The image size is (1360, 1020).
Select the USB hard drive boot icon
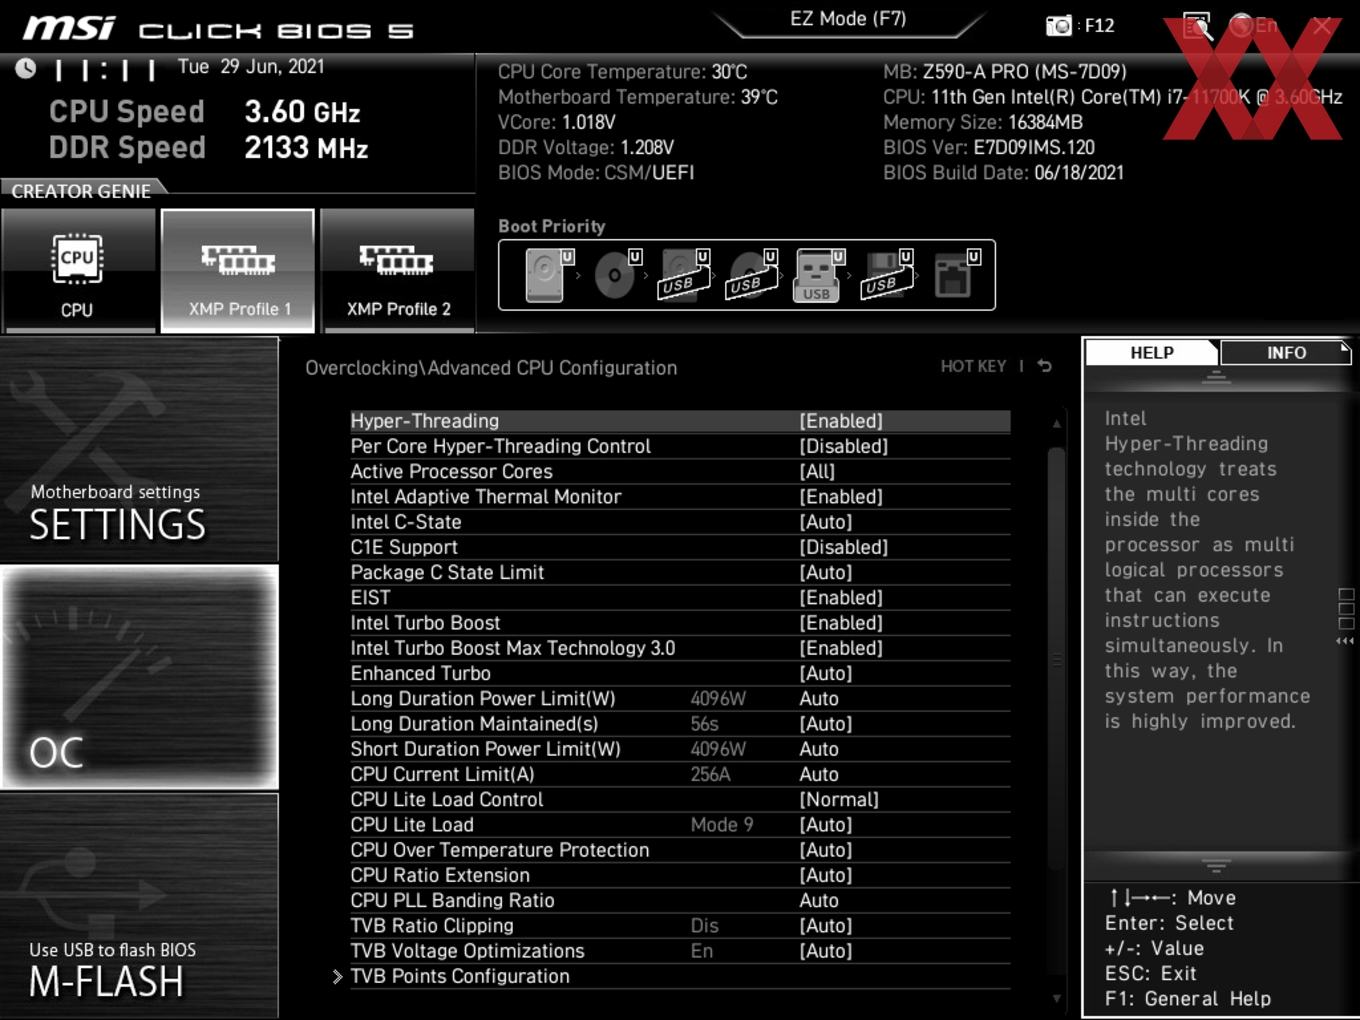coord(683,275)
